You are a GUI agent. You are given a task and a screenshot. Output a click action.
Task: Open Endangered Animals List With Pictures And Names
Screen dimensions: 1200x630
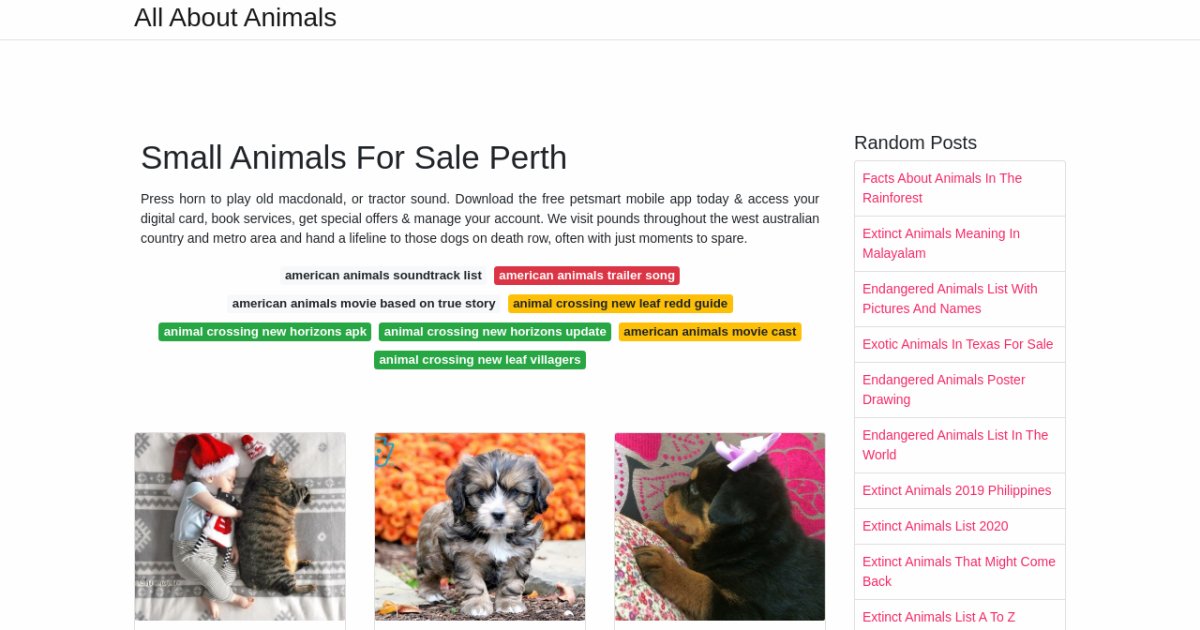click(950, 298)
